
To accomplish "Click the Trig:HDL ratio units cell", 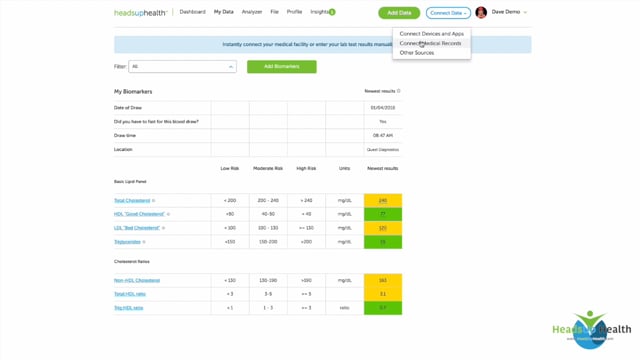I will coord(344,308).
